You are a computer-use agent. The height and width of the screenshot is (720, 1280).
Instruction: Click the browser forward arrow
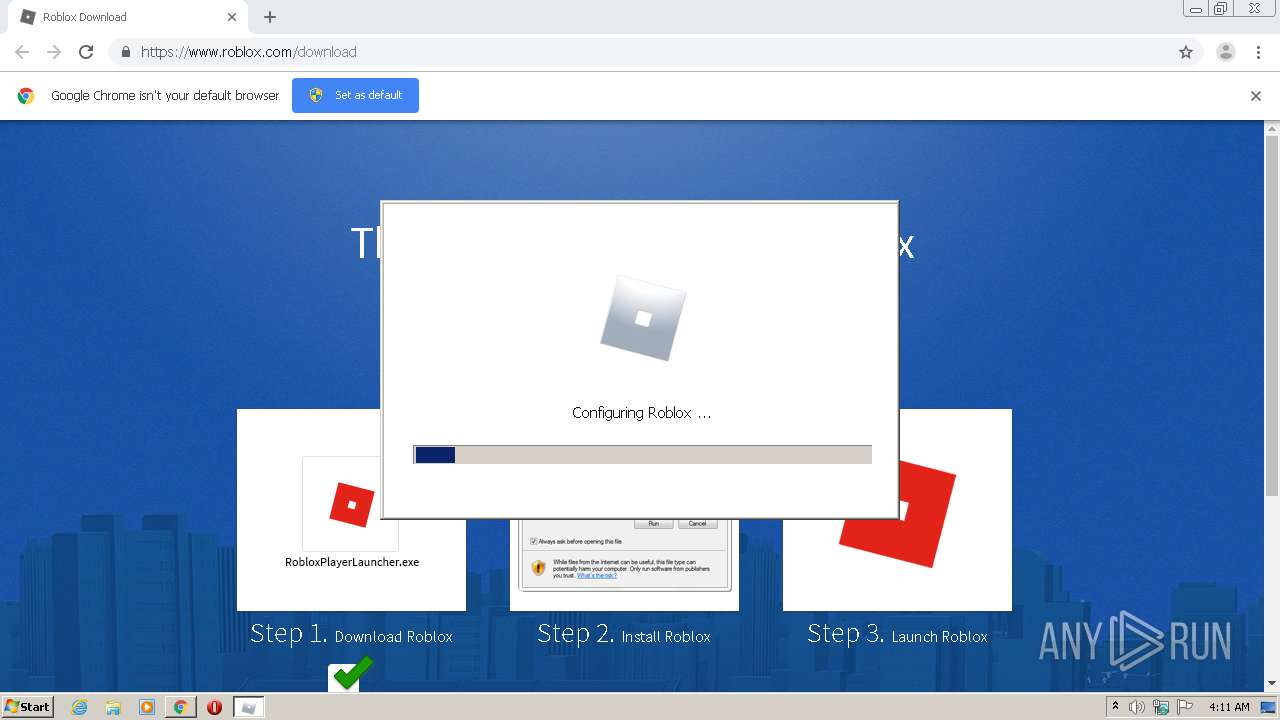pyautogui.click(x=54, y=52)
